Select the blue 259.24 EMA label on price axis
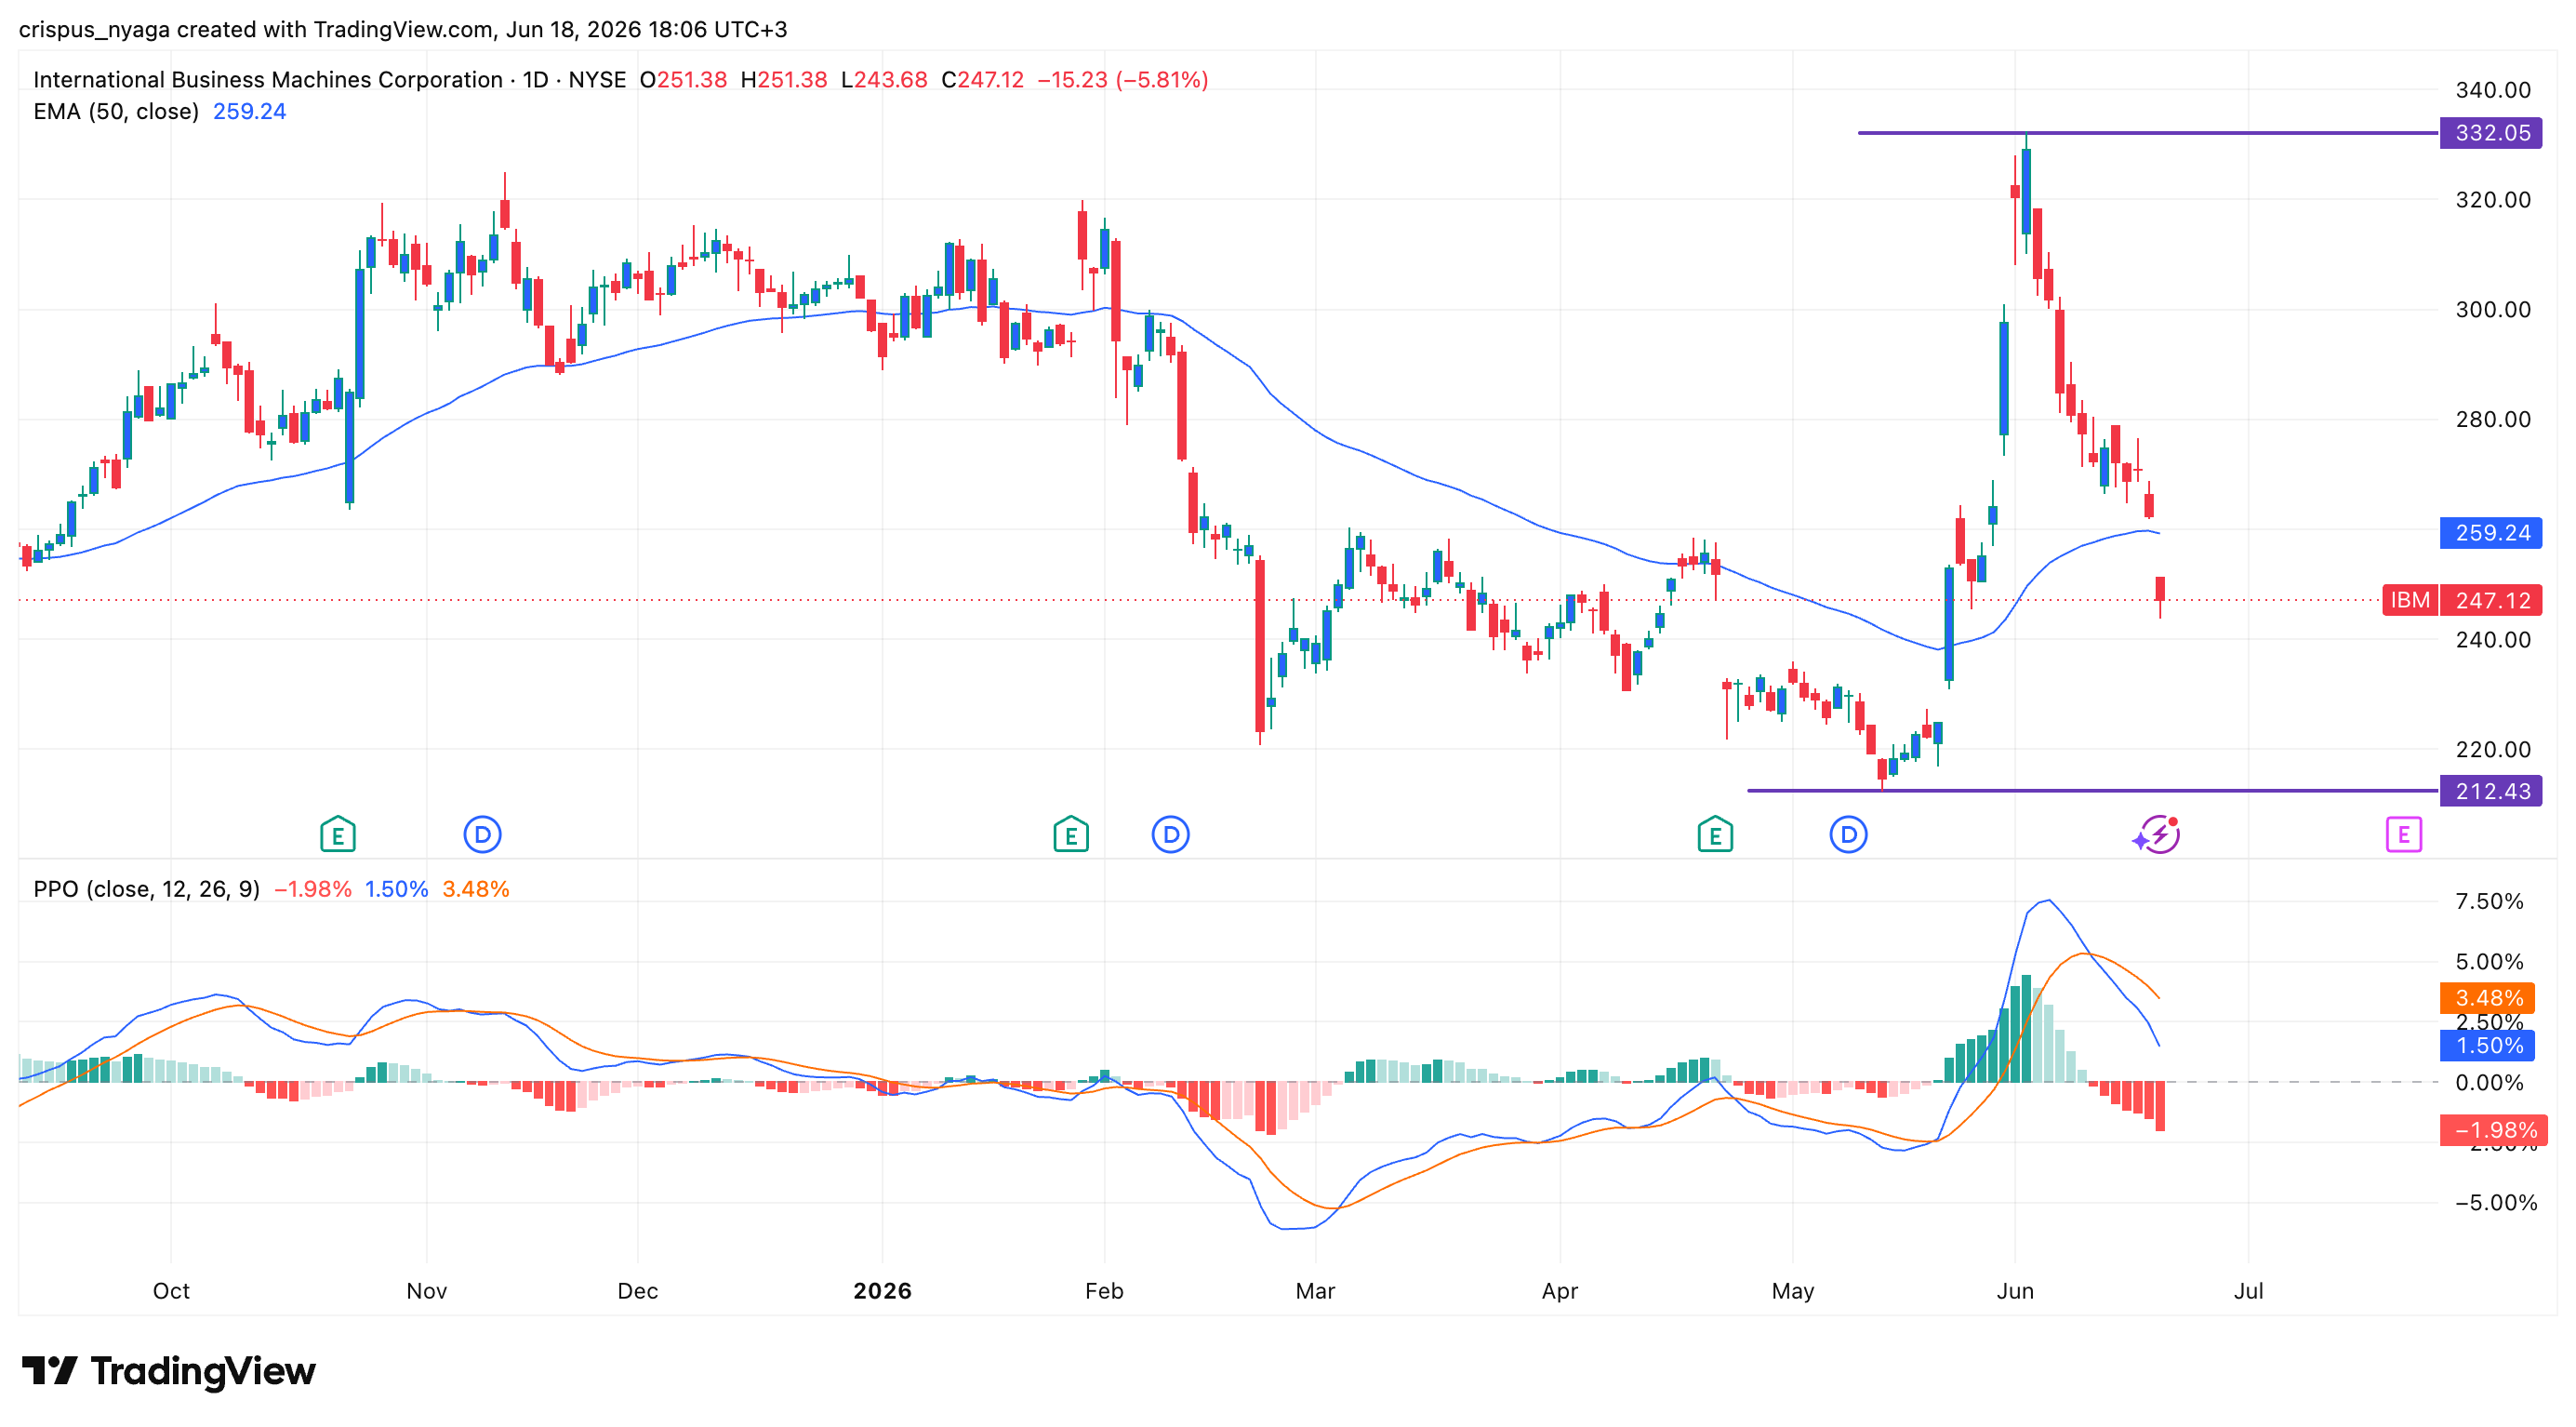The image size is (2576, 1427). tap(2491, 533)
